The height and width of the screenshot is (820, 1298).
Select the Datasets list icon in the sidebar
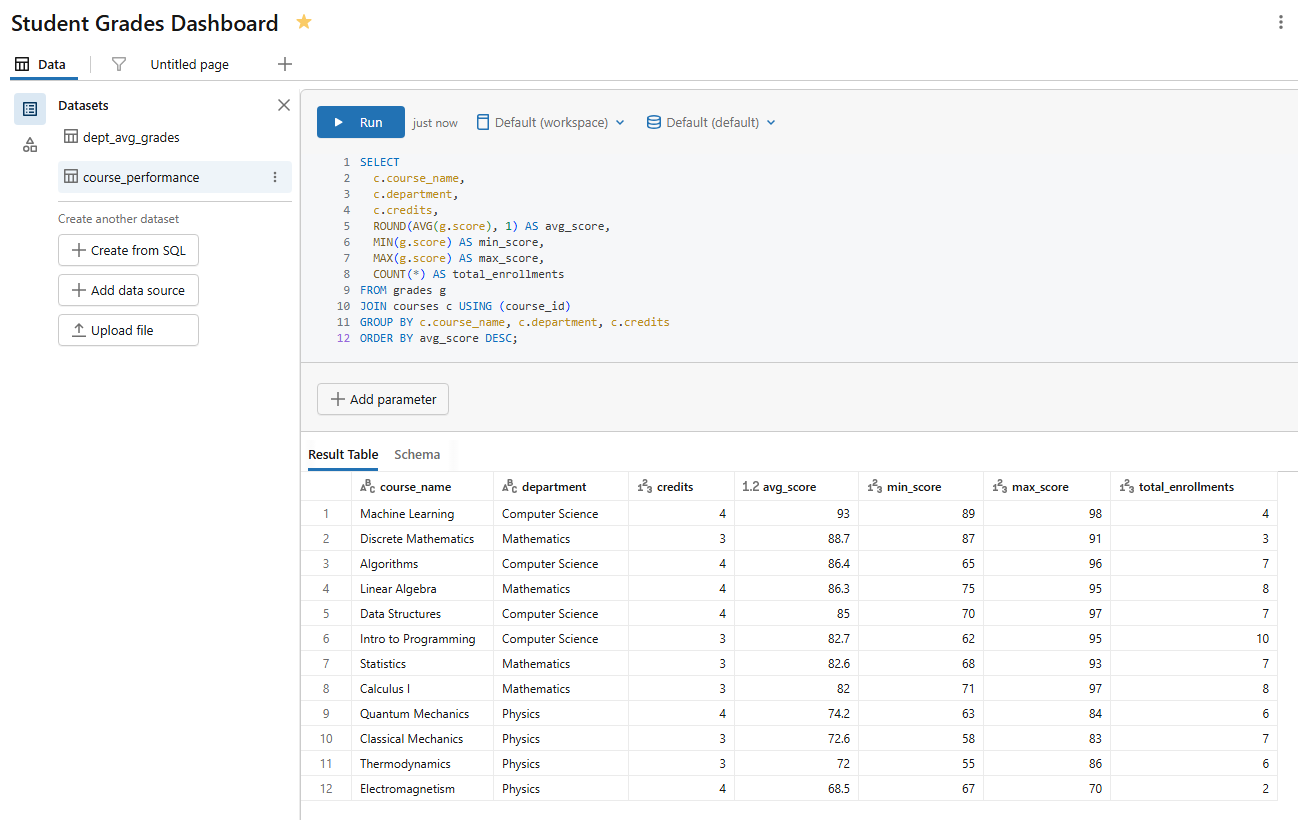30,109
